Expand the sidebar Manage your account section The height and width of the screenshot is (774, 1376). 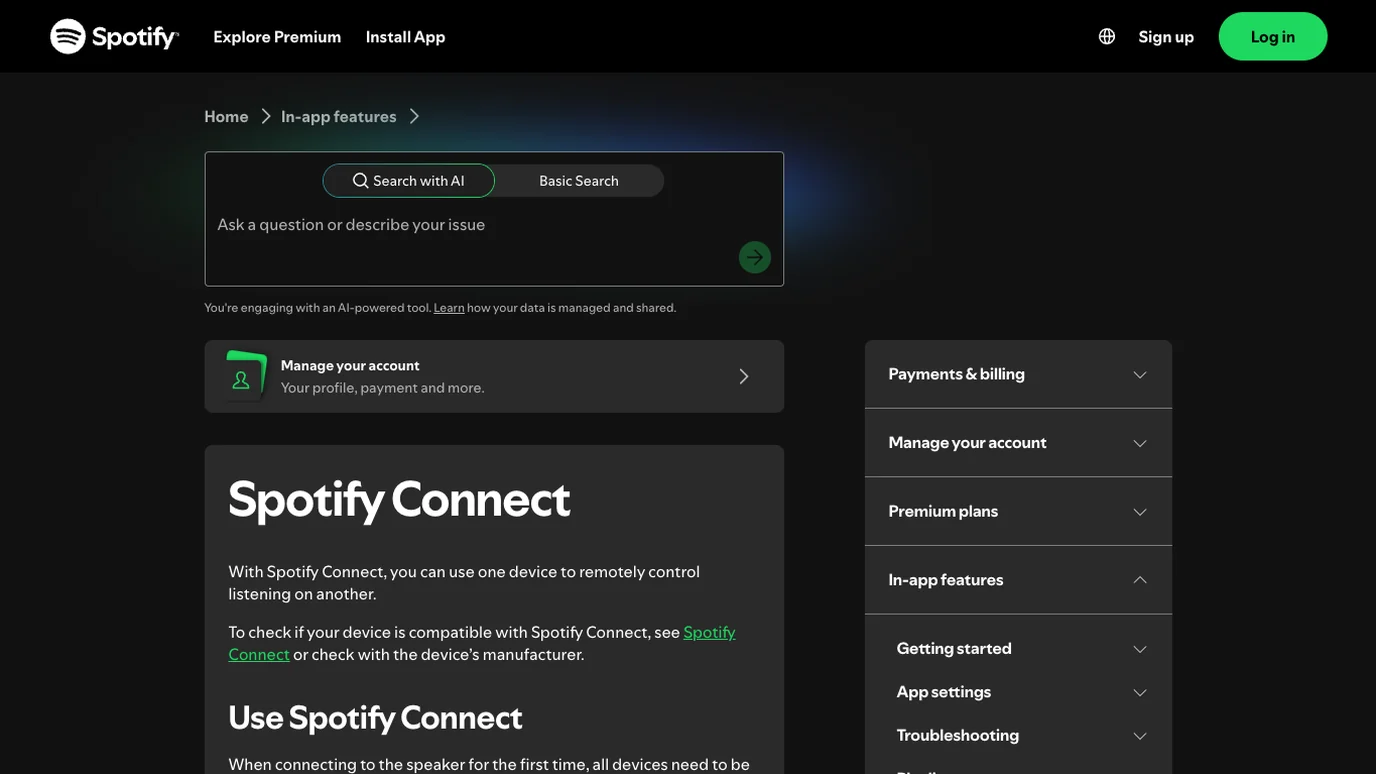(x=1018, y=443)
